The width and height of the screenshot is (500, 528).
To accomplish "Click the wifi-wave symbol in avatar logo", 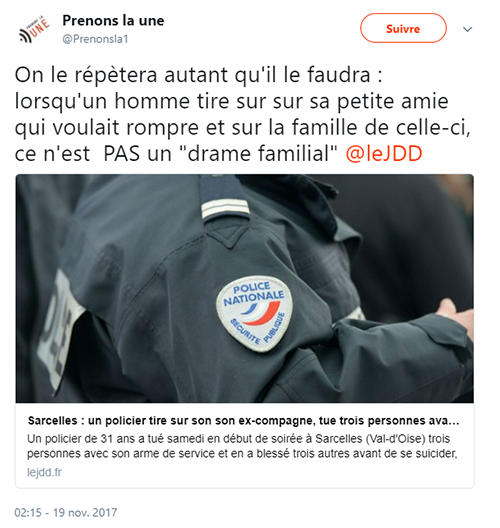I will point(26,36).
